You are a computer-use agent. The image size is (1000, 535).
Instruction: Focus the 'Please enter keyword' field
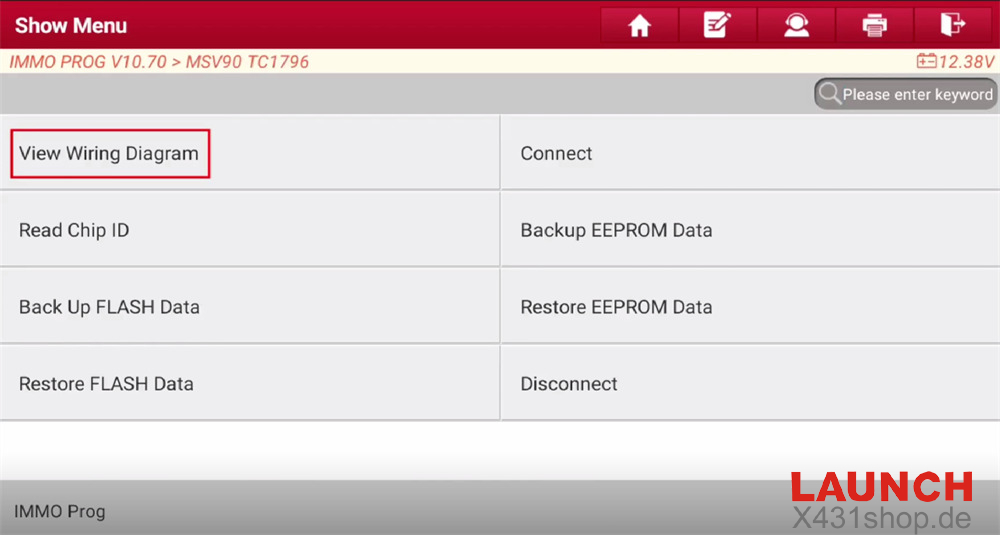916,94
